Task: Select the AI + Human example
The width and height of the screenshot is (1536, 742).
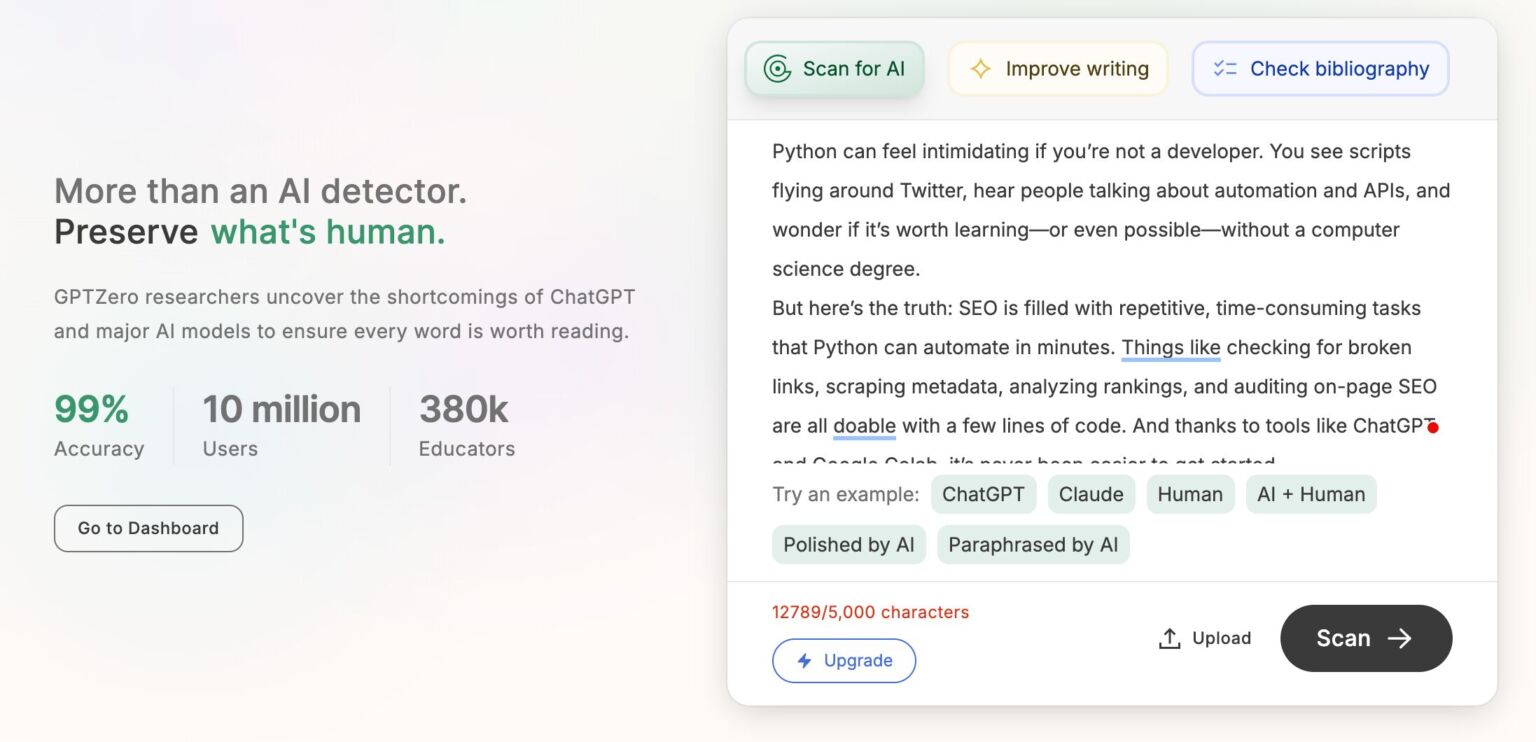Action: point(1311,494)
